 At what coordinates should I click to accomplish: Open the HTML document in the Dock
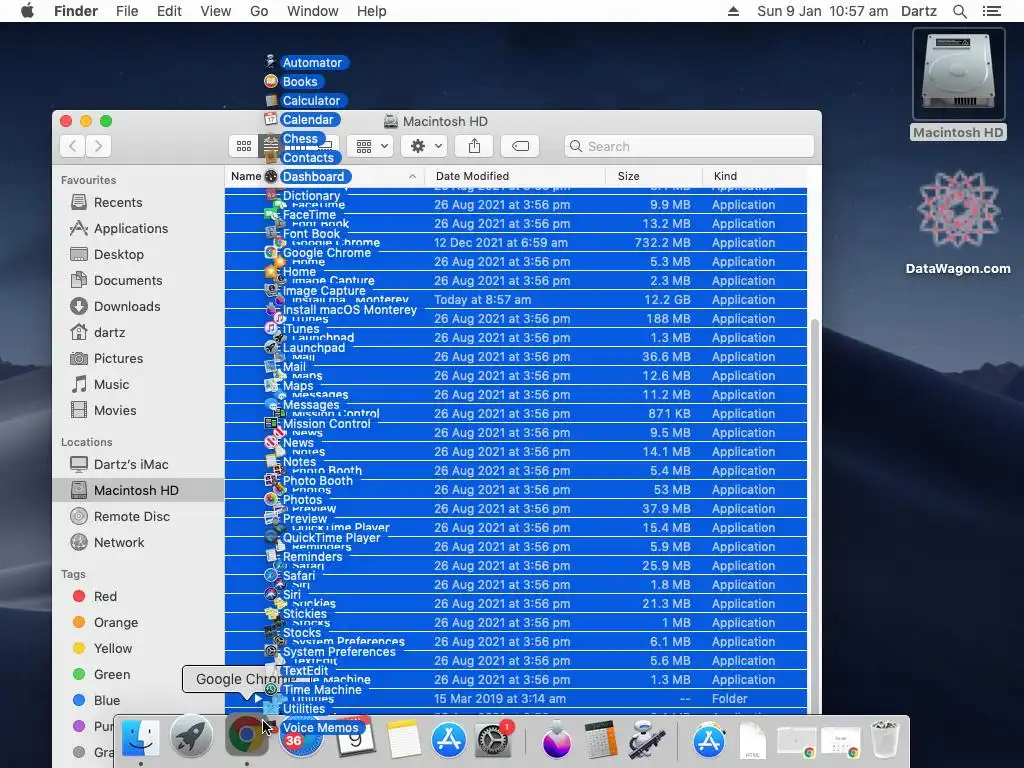(752, 741)
